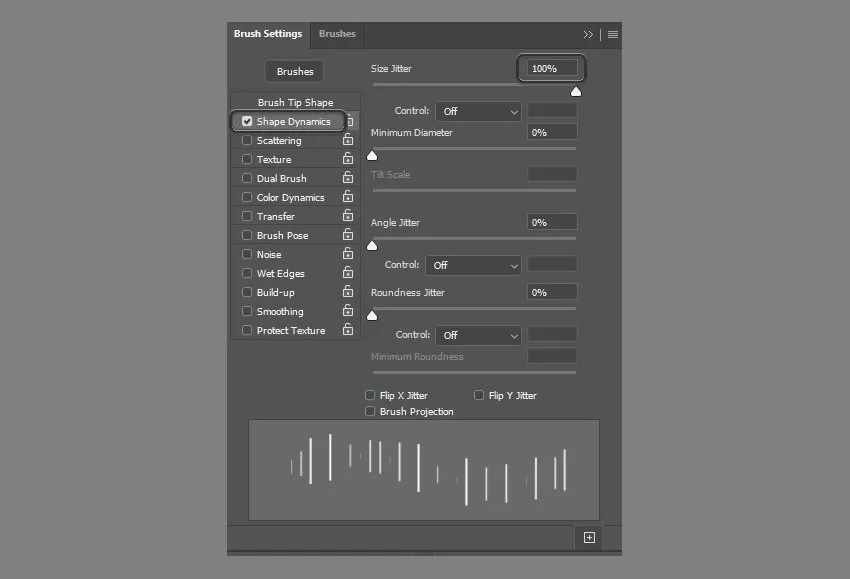Open the Size Jitter Control dropdown
The image size is (850, 579).
(478, 111)
